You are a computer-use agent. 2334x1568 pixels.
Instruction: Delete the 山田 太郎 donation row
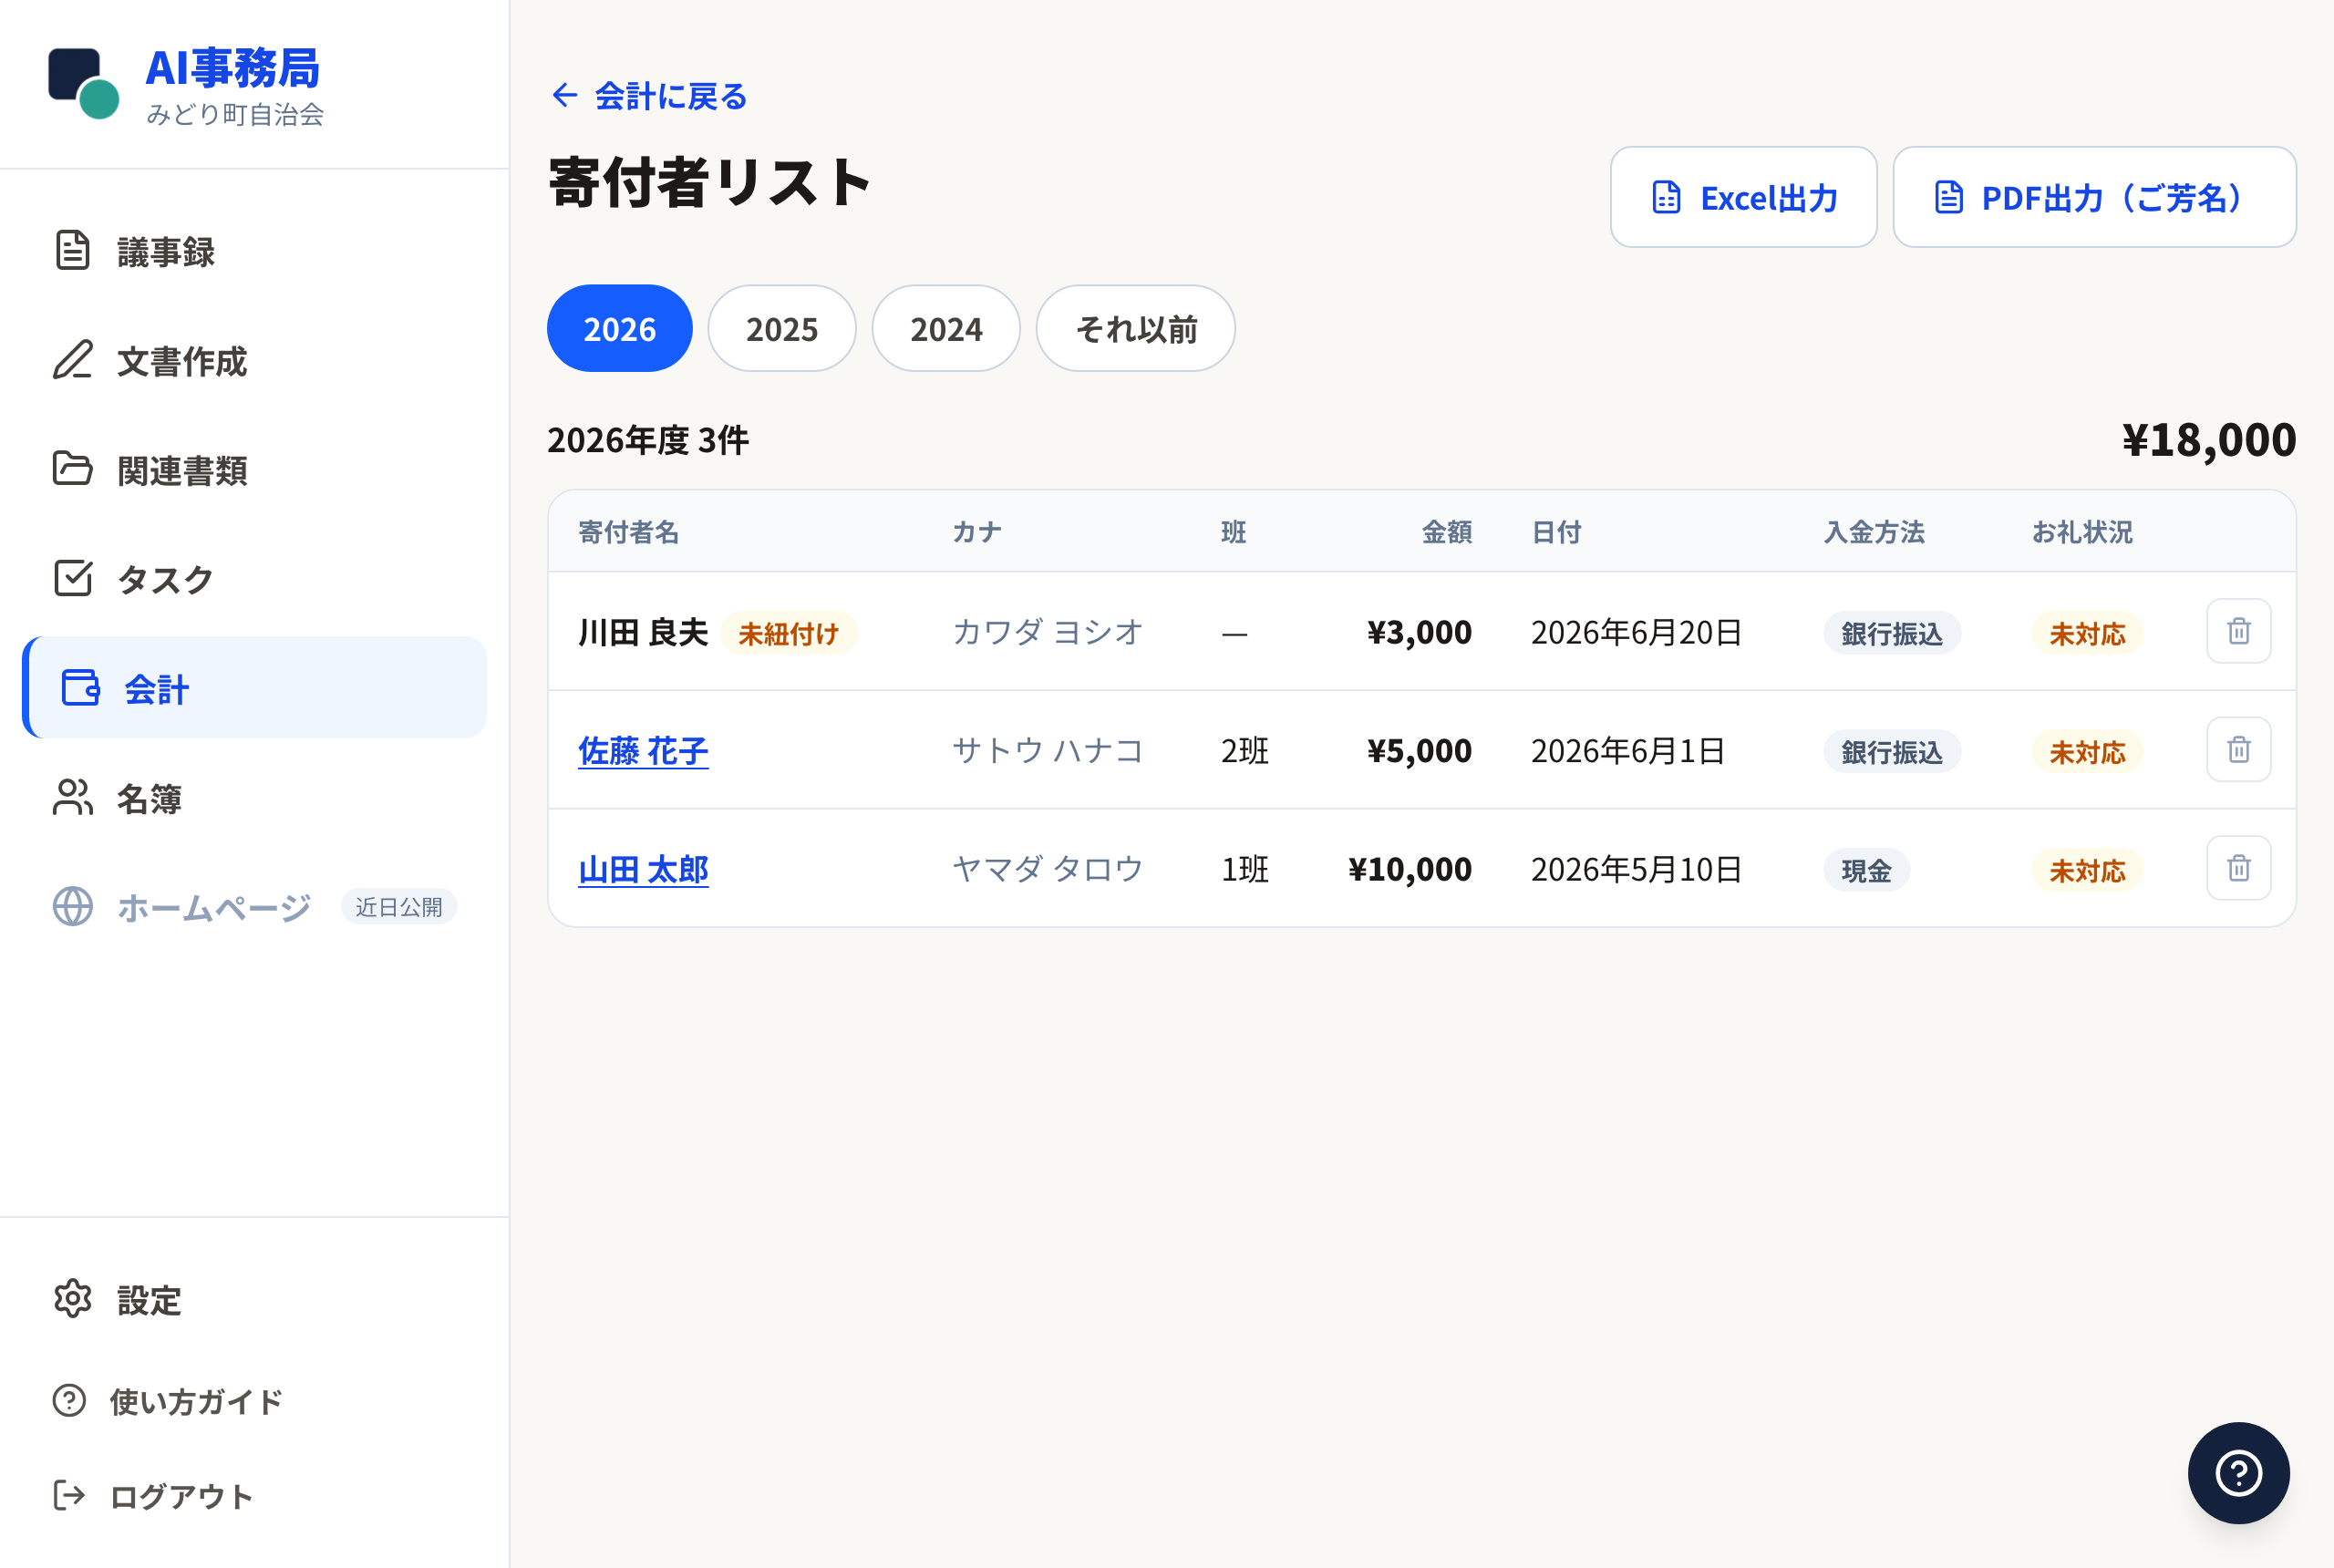(2238, 868)
